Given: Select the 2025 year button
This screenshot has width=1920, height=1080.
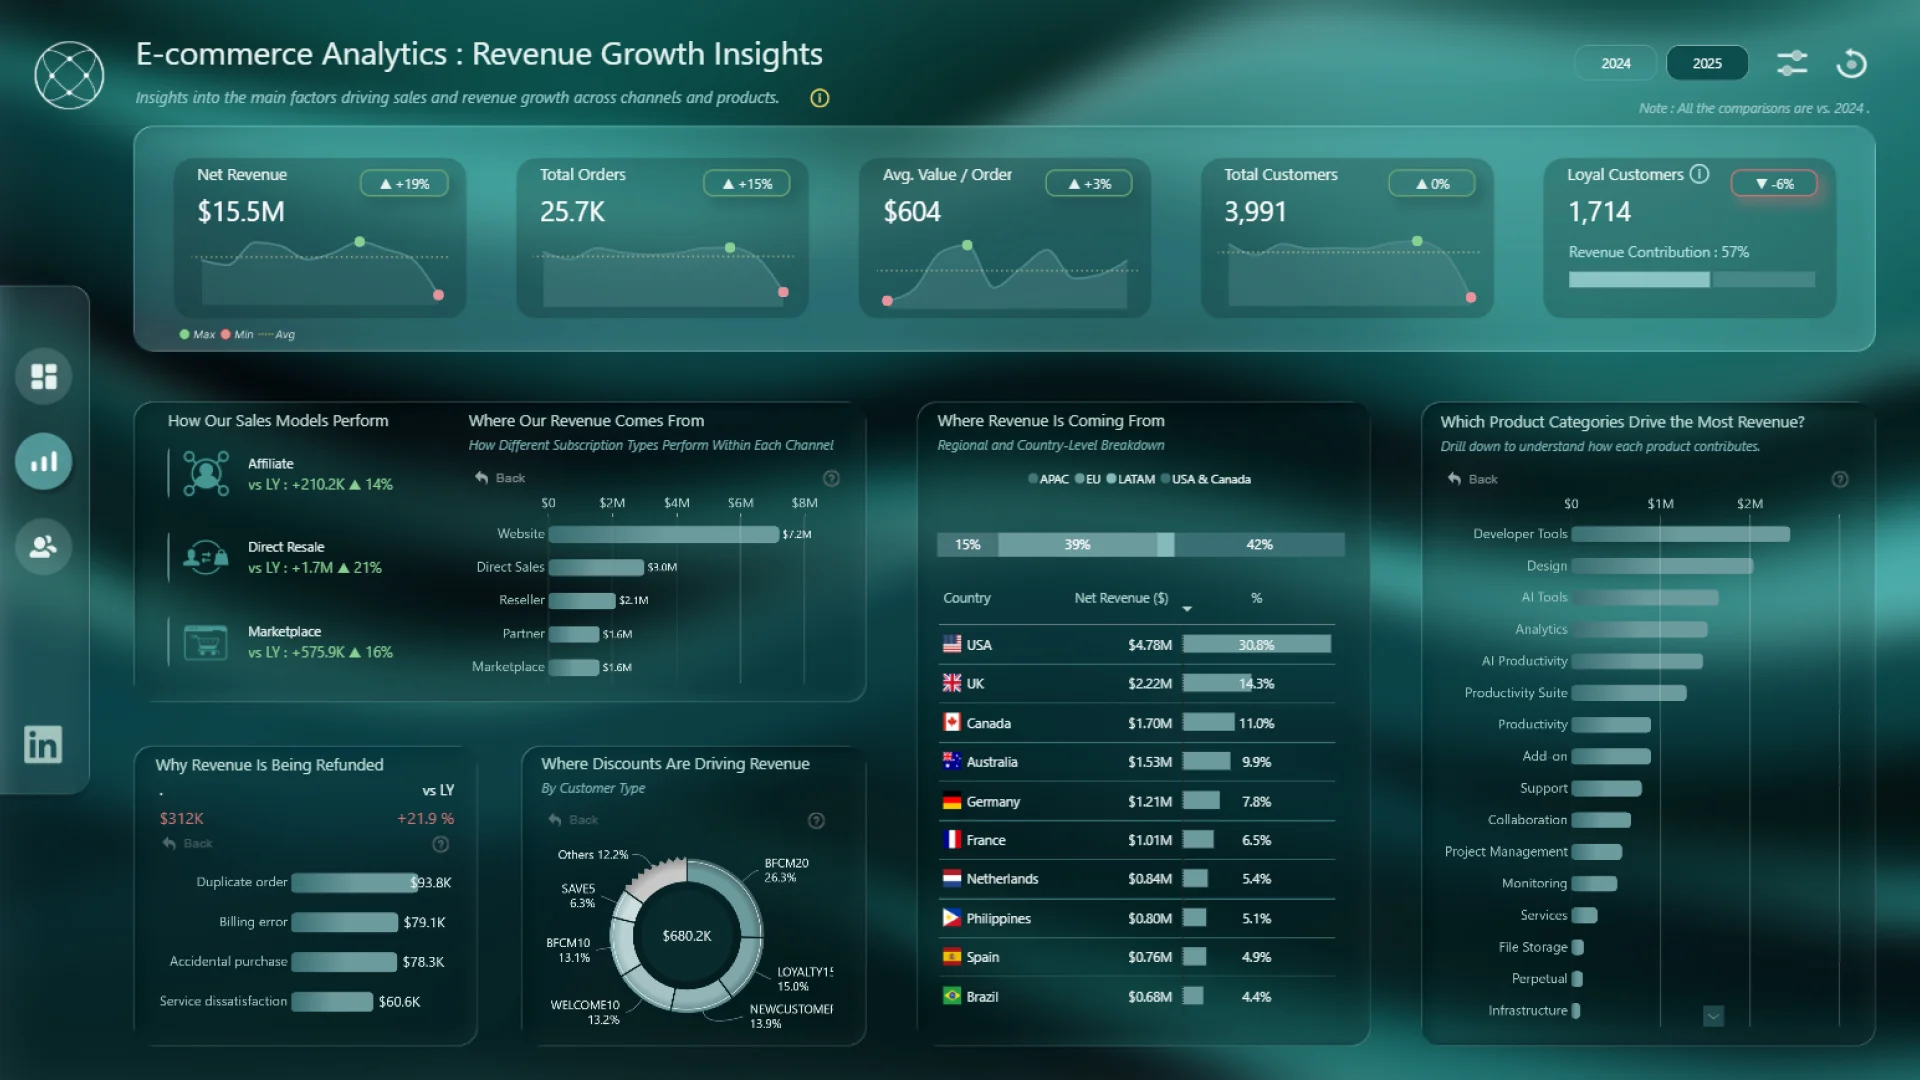Looking at the screenshot, I should click(1707, 63).
